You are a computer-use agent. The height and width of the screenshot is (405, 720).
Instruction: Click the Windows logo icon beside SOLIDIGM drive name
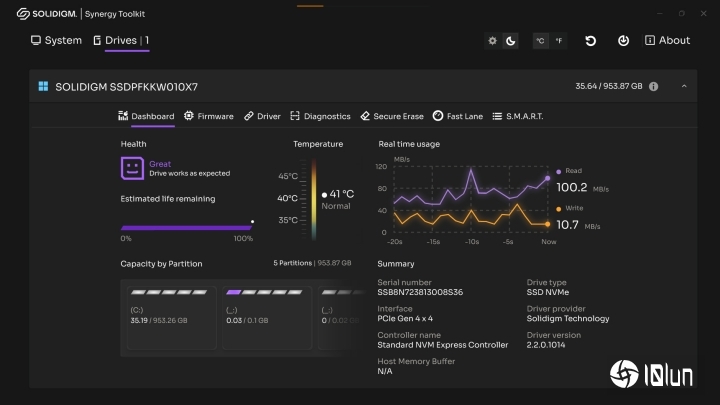[44, 87]
